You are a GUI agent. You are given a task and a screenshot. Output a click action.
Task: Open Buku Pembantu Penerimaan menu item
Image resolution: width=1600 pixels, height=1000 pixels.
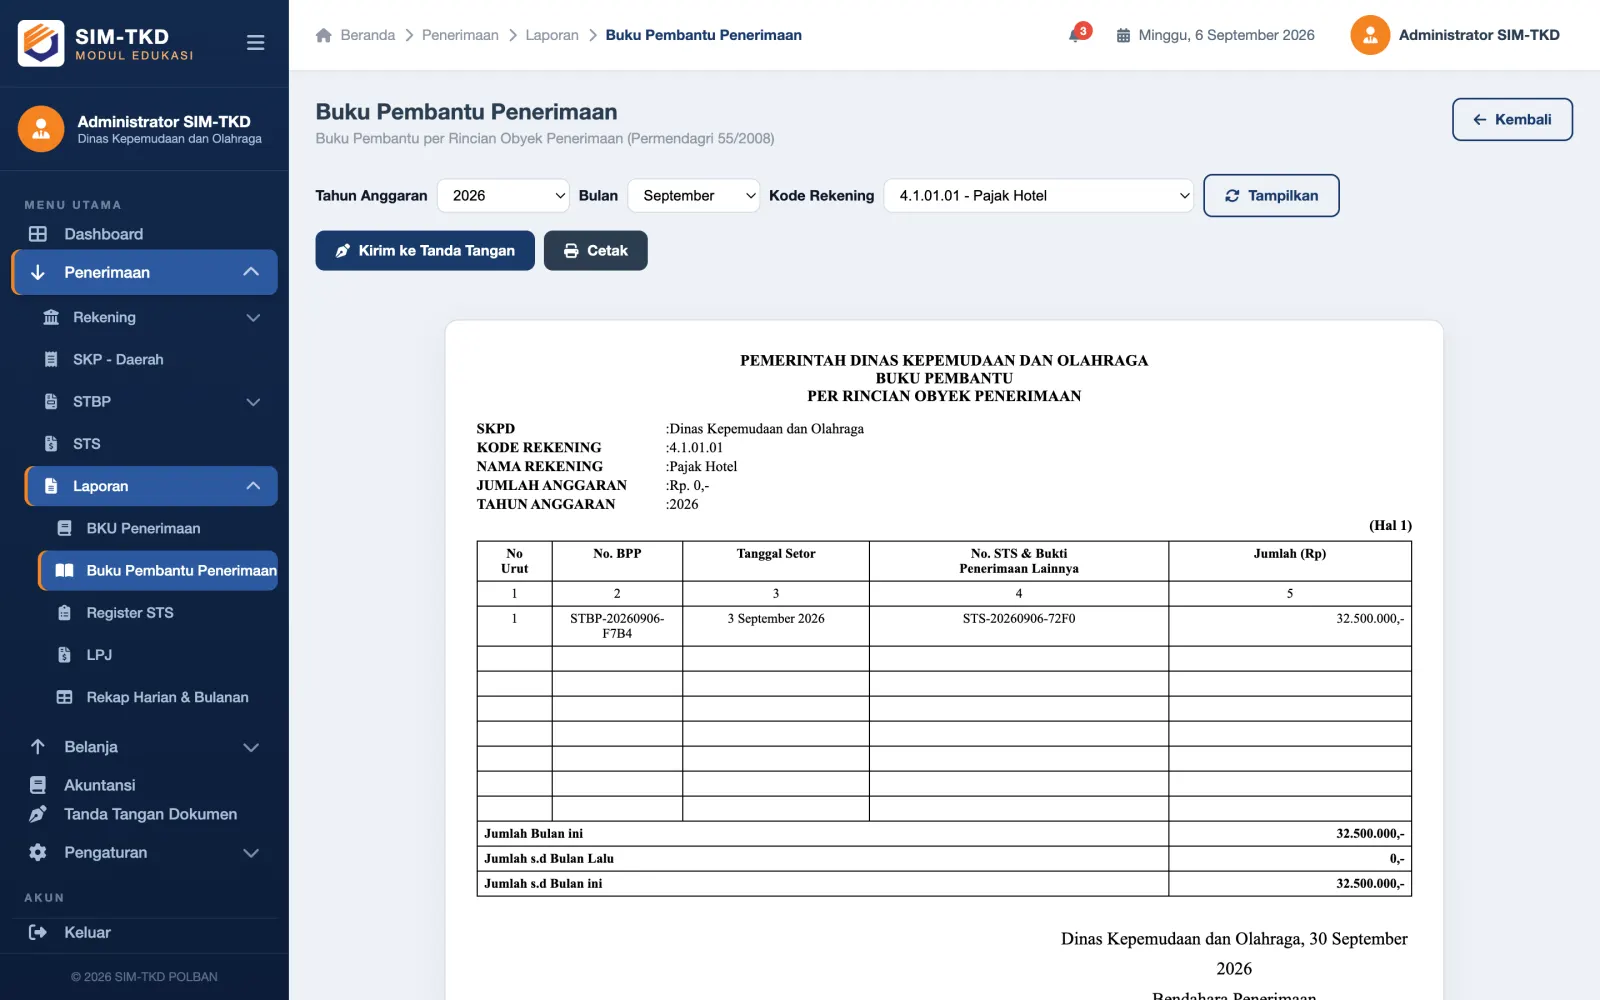(158, 570)
